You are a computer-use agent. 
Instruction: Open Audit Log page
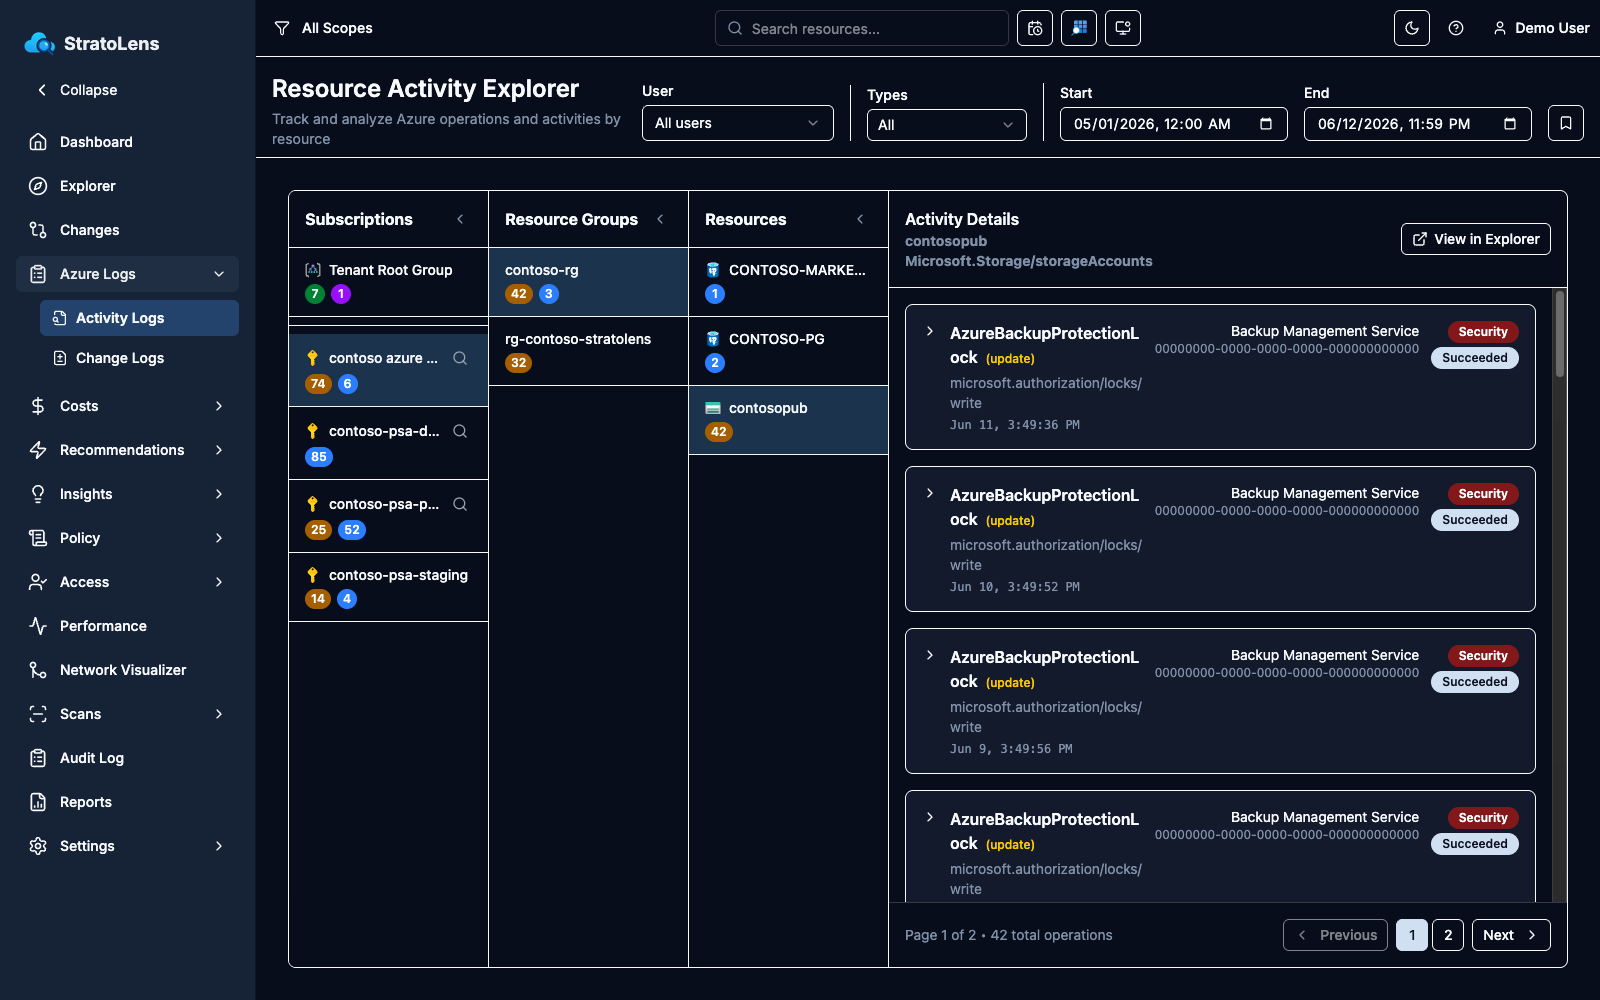[x=128, y=758]
